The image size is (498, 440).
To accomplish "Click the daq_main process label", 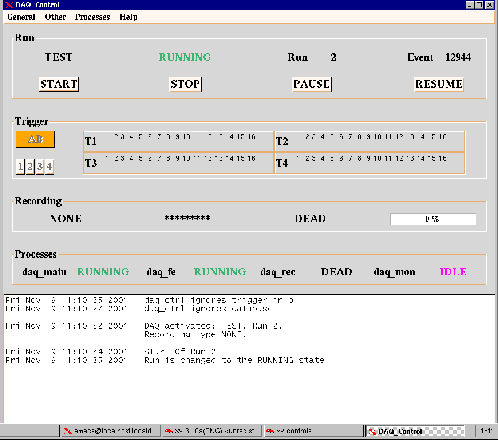I will 44,272.
